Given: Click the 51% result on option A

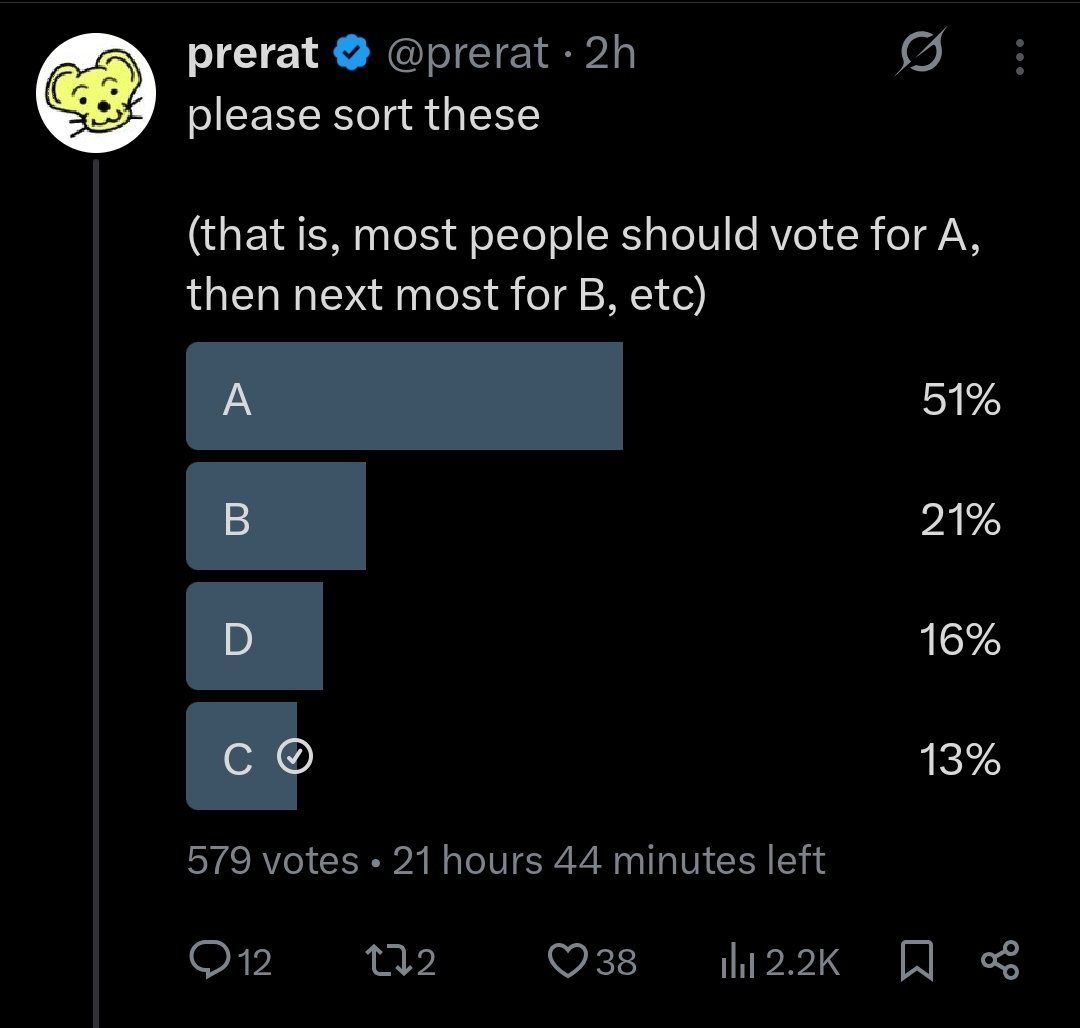Looking at the screenshot, I should 961,399.
